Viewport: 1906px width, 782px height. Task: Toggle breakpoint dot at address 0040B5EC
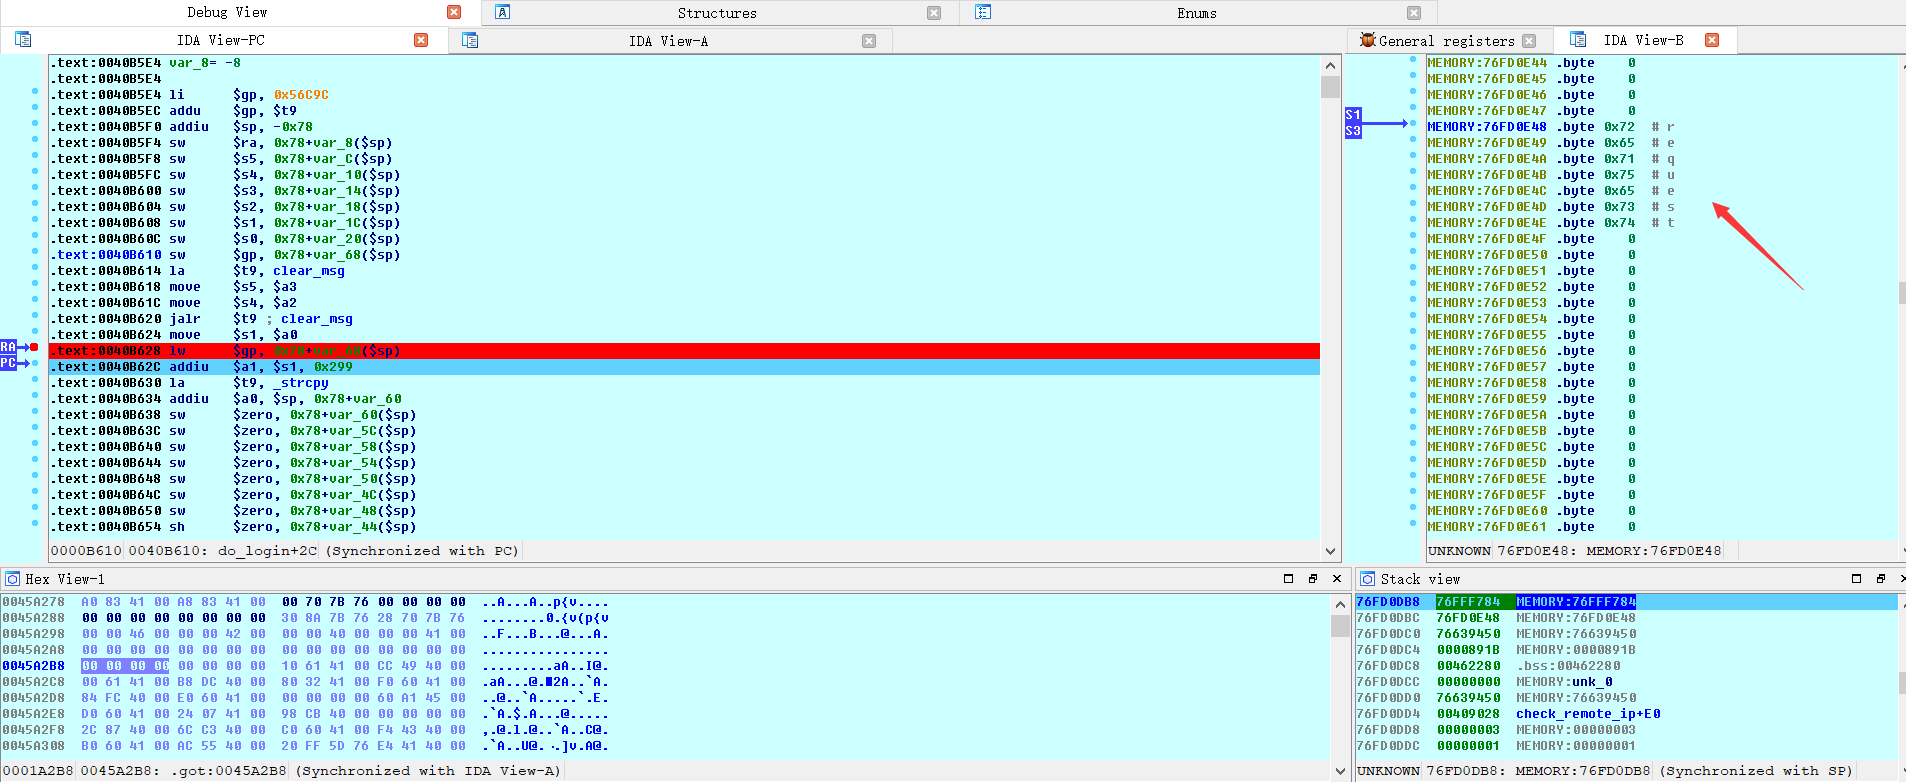pos(35,108)
